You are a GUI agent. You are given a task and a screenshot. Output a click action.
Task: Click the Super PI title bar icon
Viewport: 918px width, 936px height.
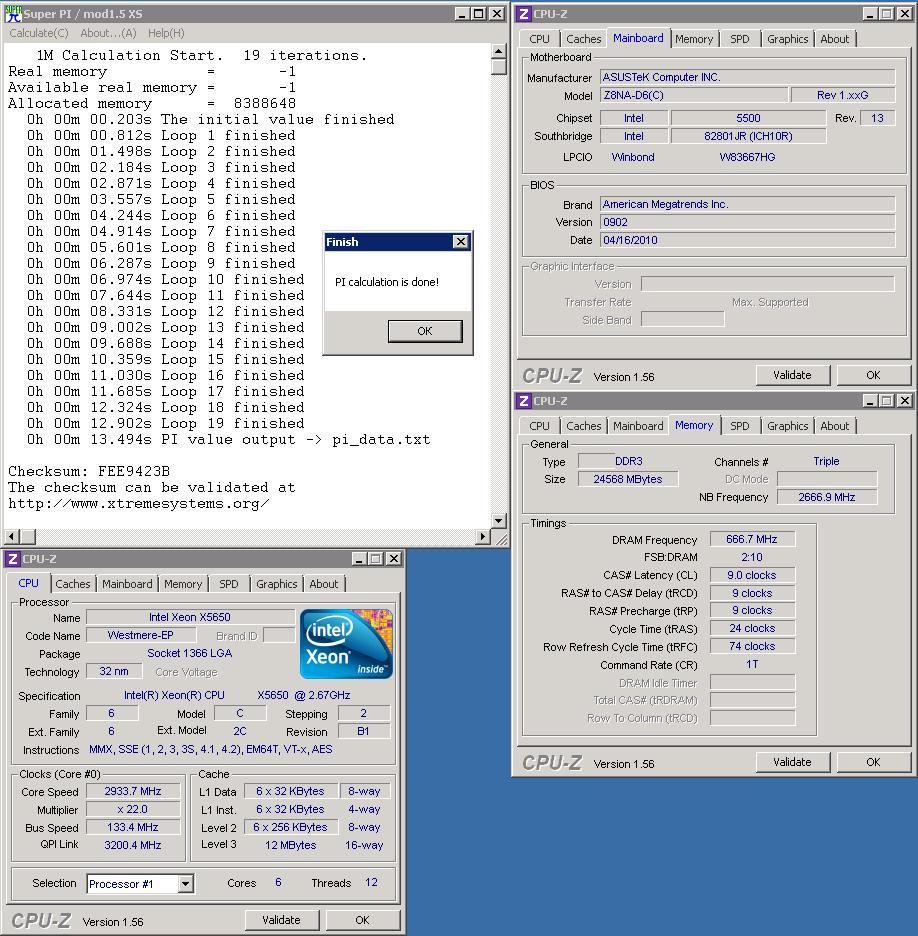click(13, 13)
